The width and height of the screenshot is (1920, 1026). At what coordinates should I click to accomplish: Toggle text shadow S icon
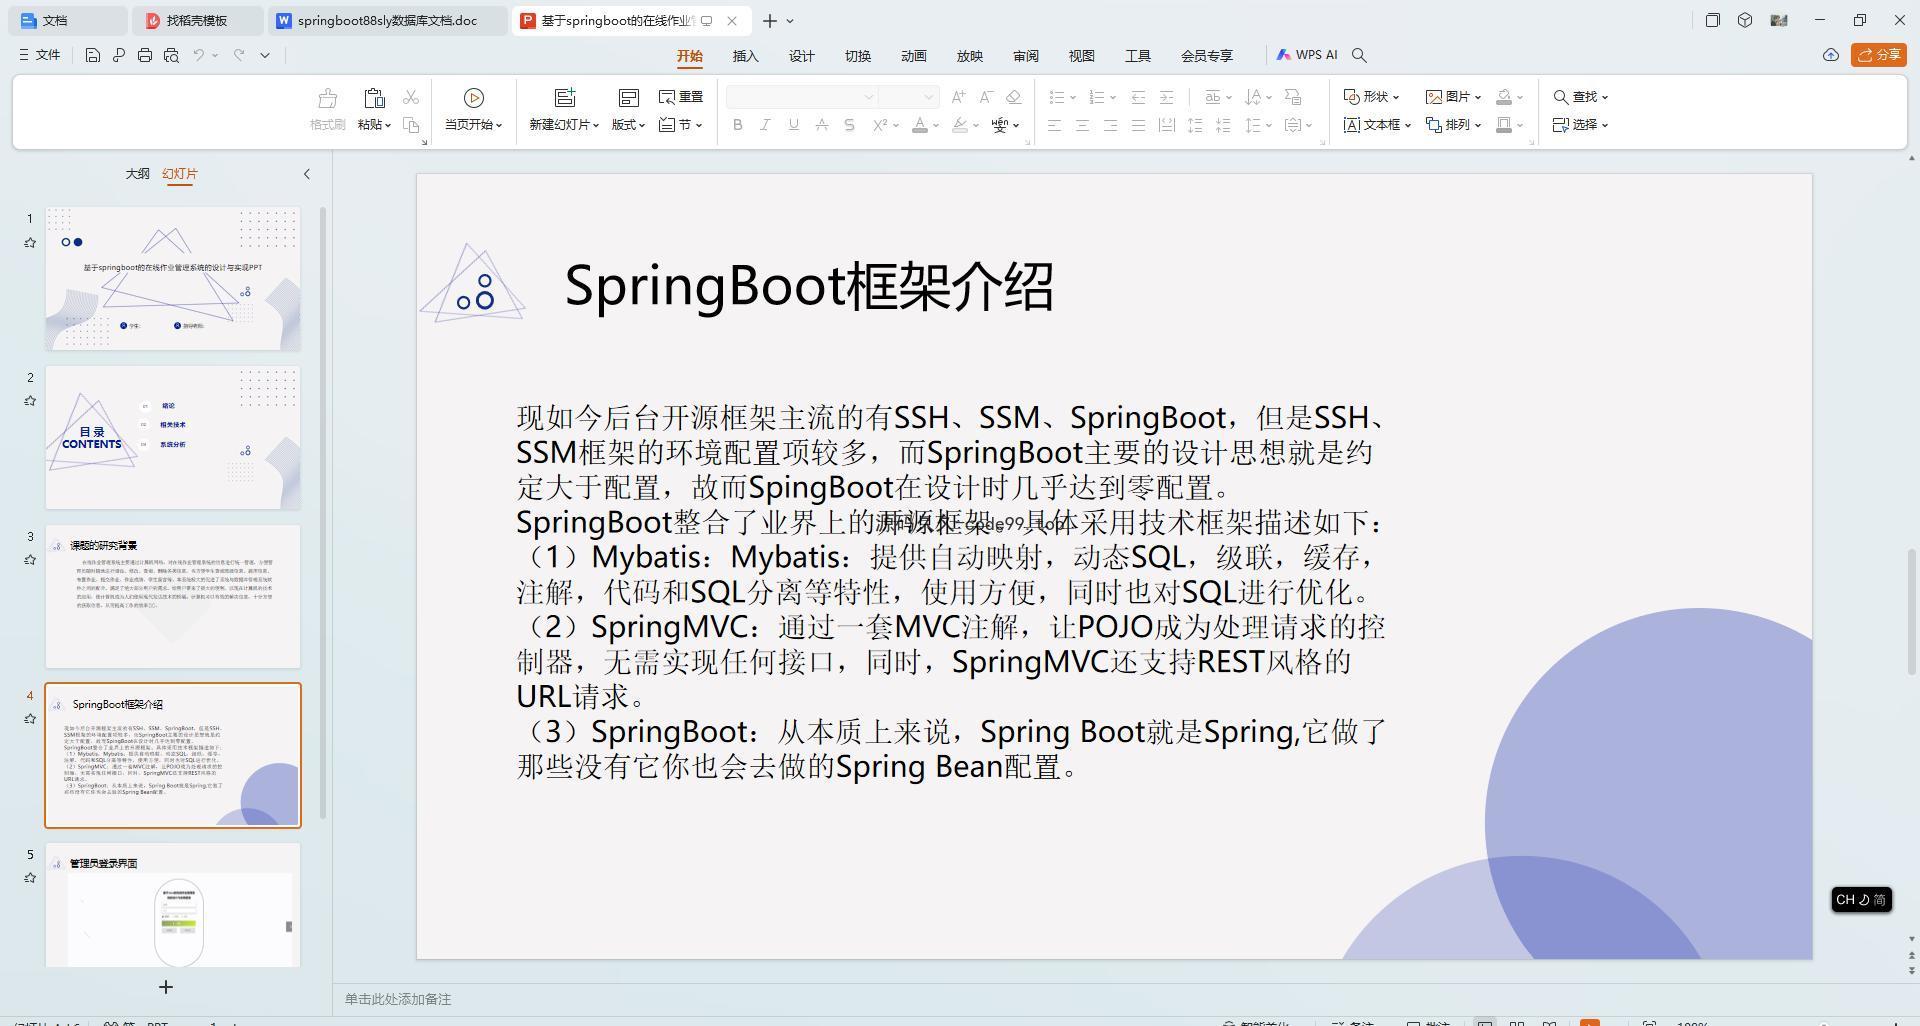849,125
